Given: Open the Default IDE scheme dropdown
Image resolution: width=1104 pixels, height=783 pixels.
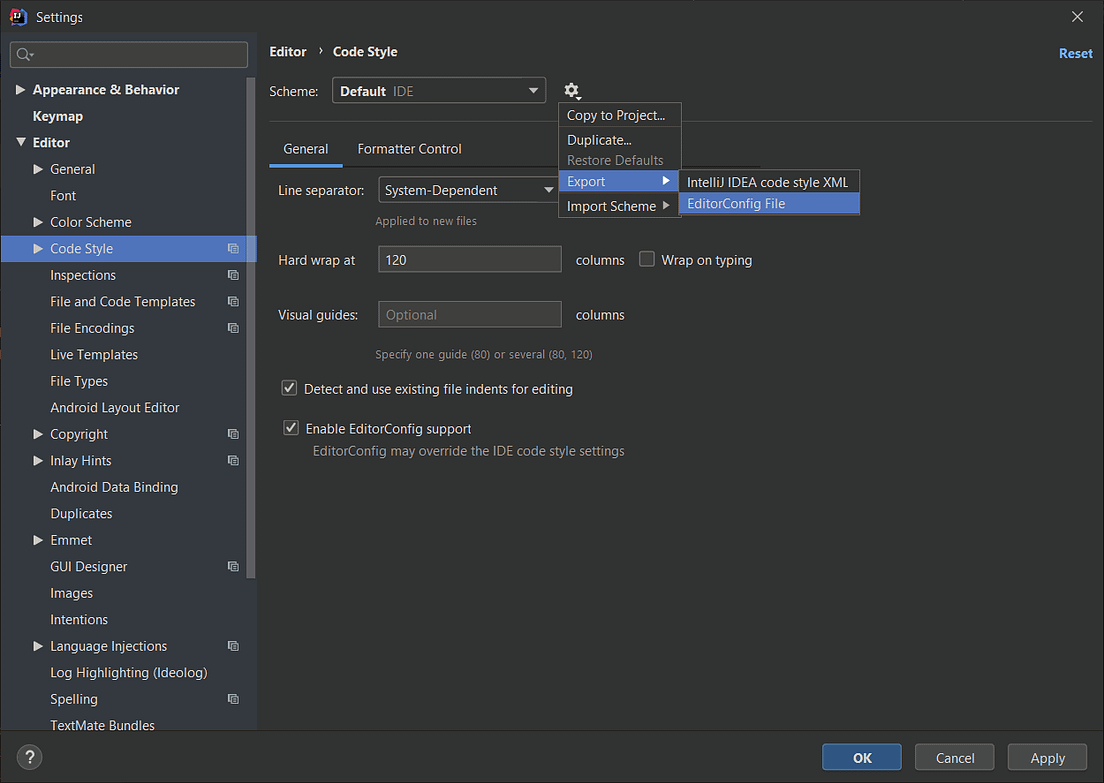Looking at the screenshot, I should (x=438, y=89).
